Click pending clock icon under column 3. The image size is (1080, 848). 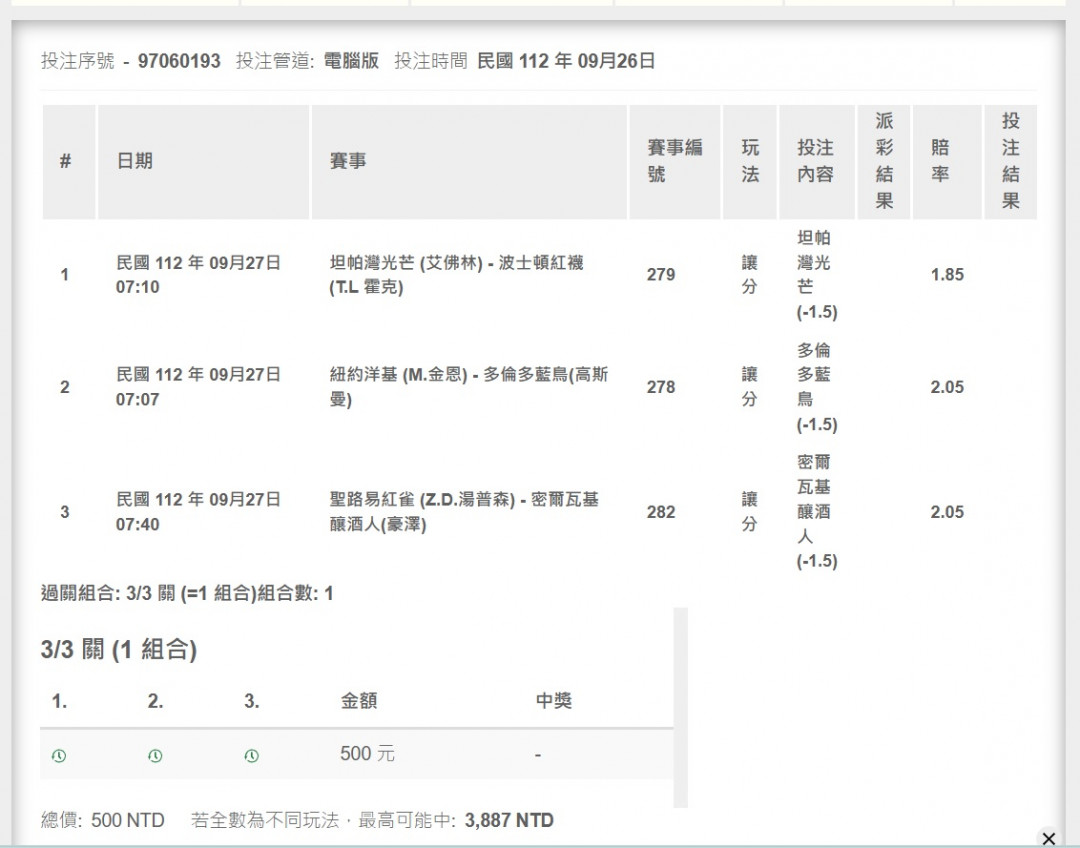(251, 756)
